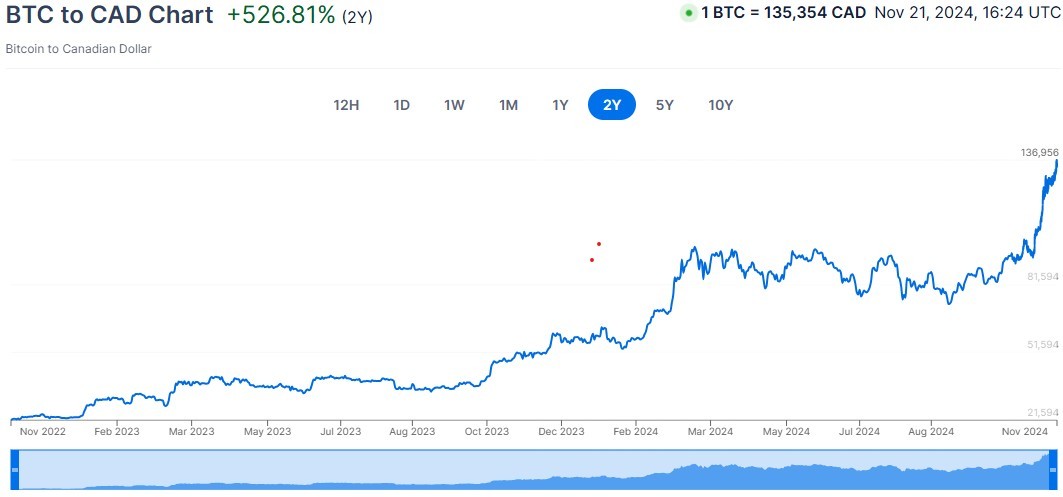Click the lower red dot on chart
The height and width of the screenshot is (497, 1063).
592,260
